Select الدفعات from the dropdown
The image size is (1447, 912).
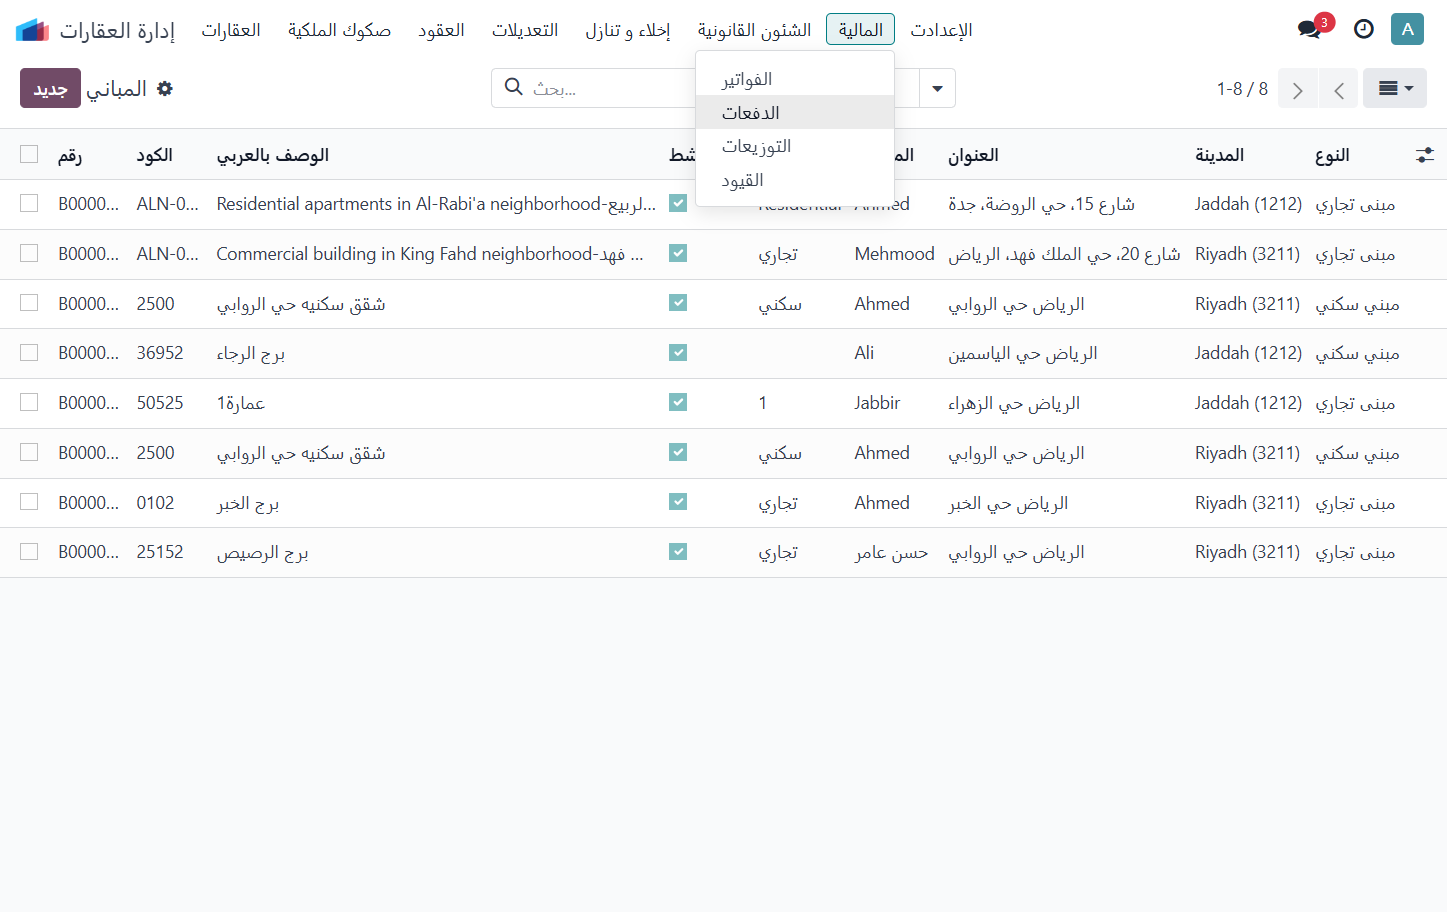[x=795, y=113]
